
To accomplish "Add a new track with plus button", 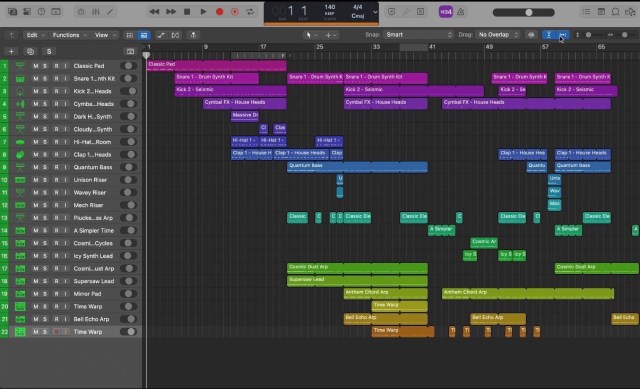I will click(11, 51).
